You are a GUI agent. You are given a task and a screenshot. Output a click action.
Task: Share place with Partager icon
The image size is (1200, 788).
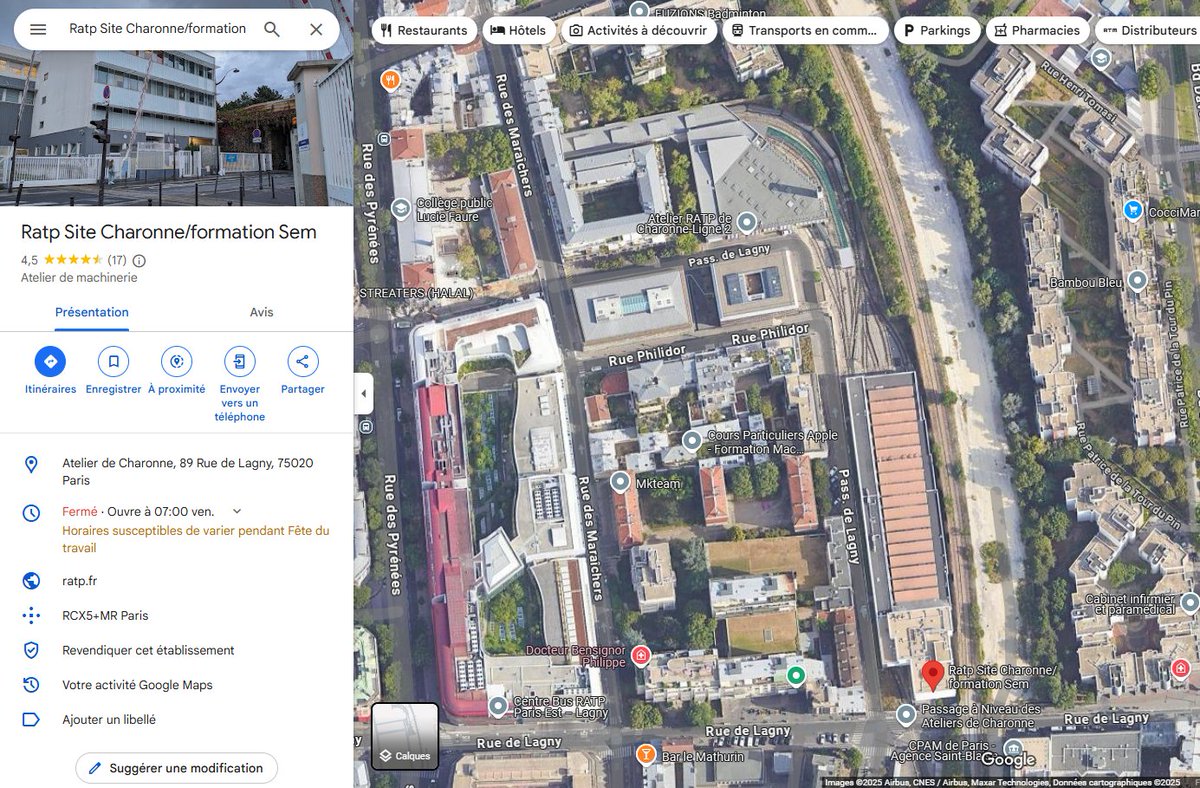pos(303,362)
